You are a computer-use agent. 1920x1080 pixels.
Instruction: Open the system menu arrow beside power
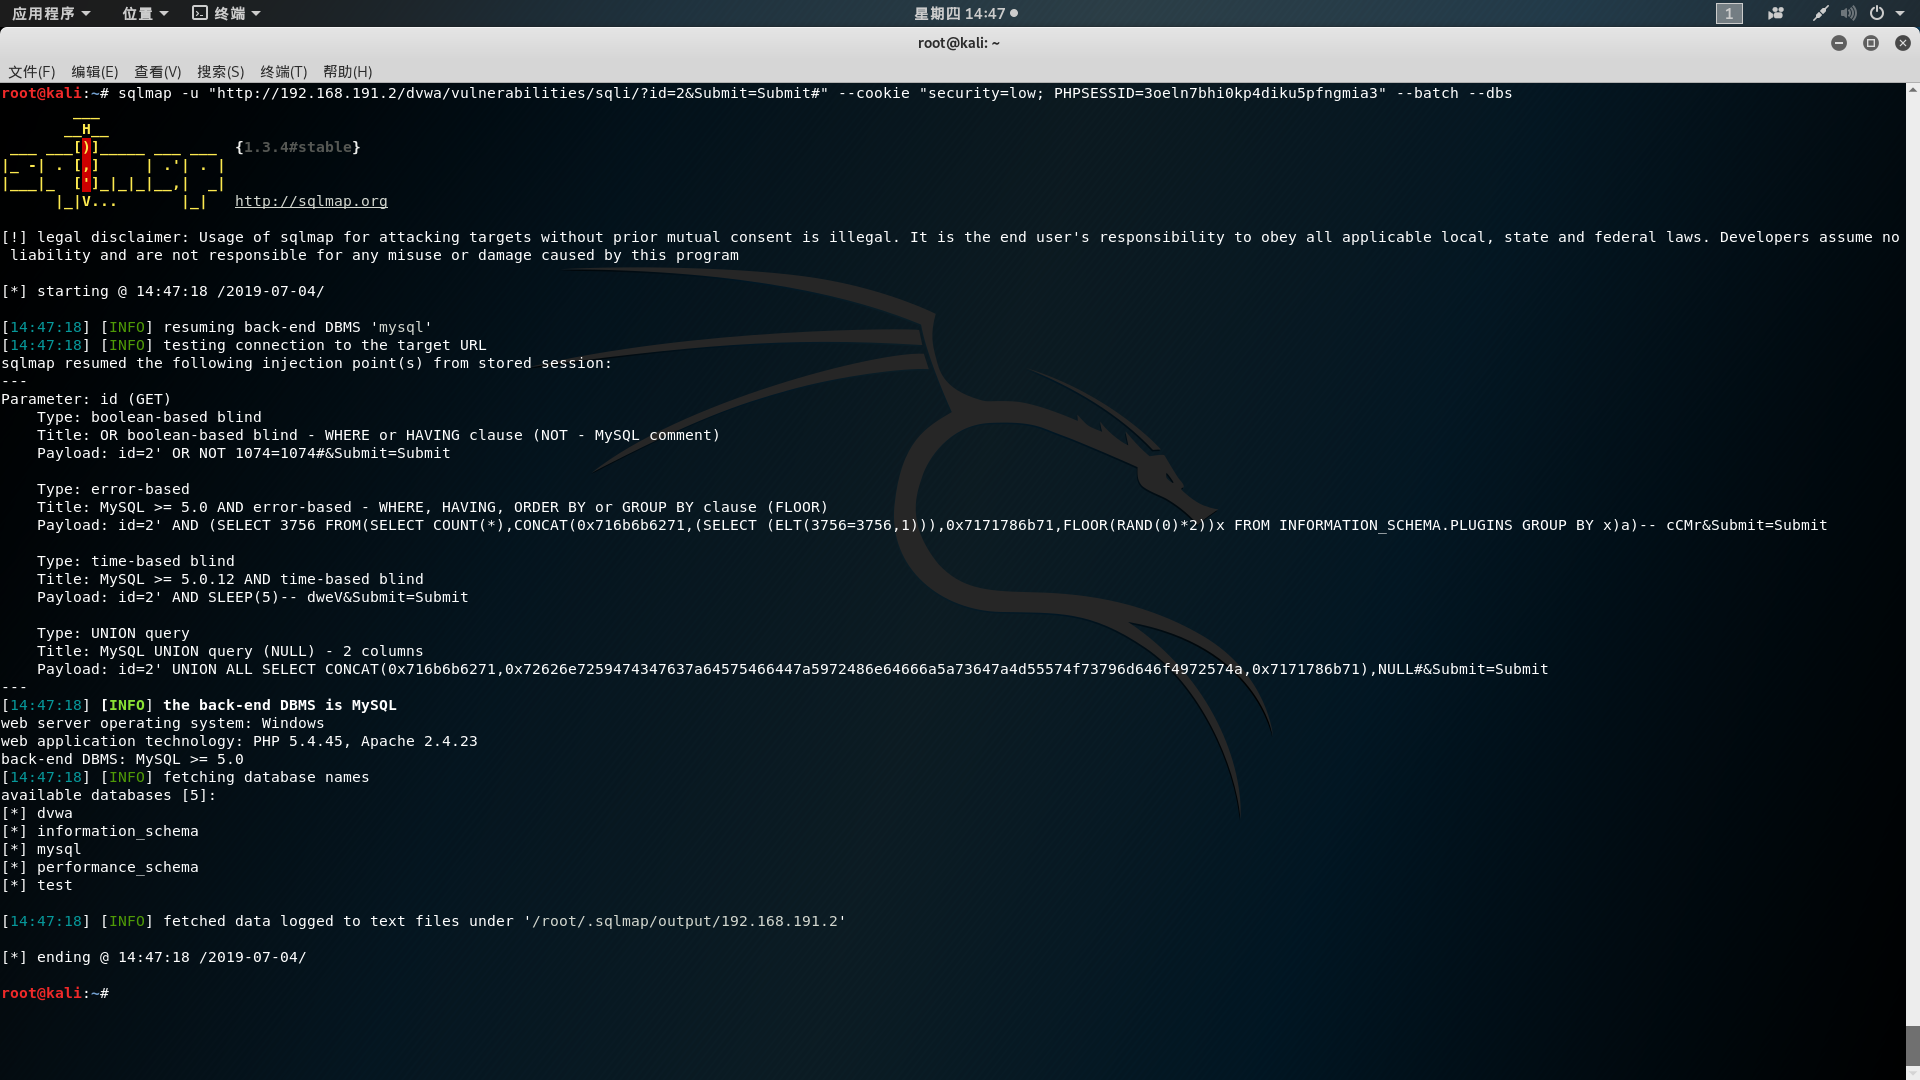point(1900,13)
